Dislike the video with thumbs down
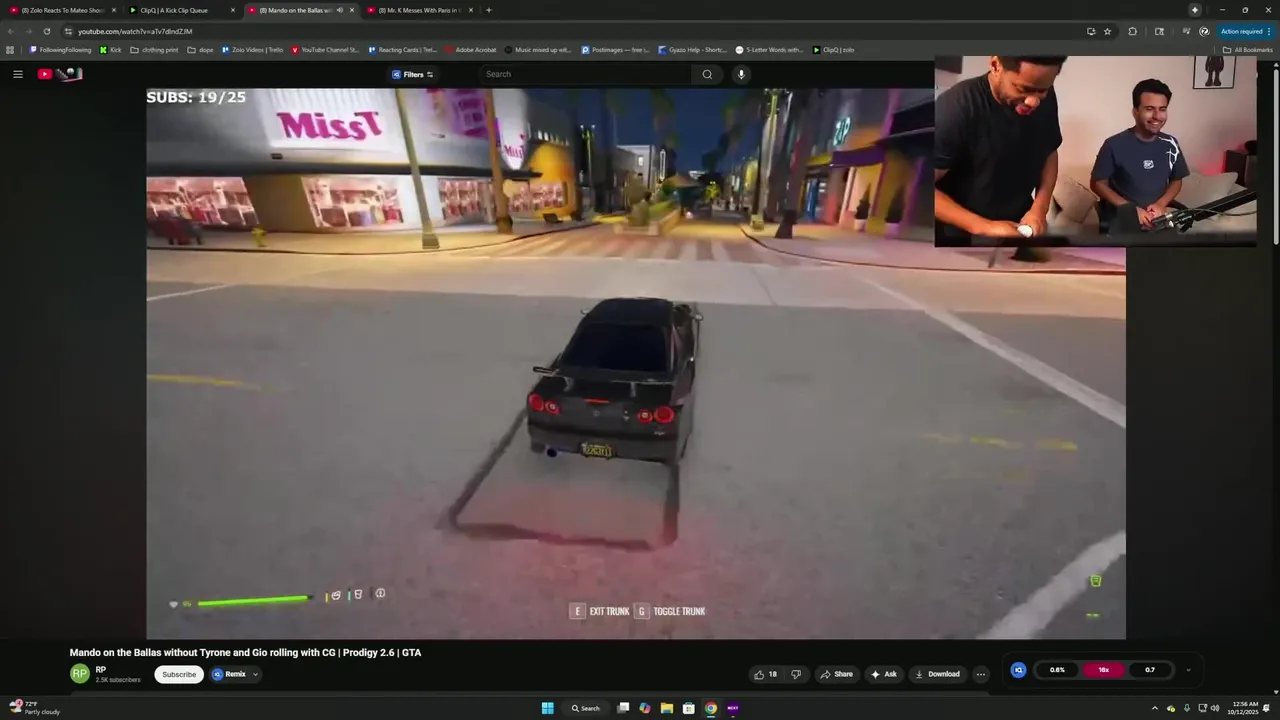 click(x=796, y=674)
